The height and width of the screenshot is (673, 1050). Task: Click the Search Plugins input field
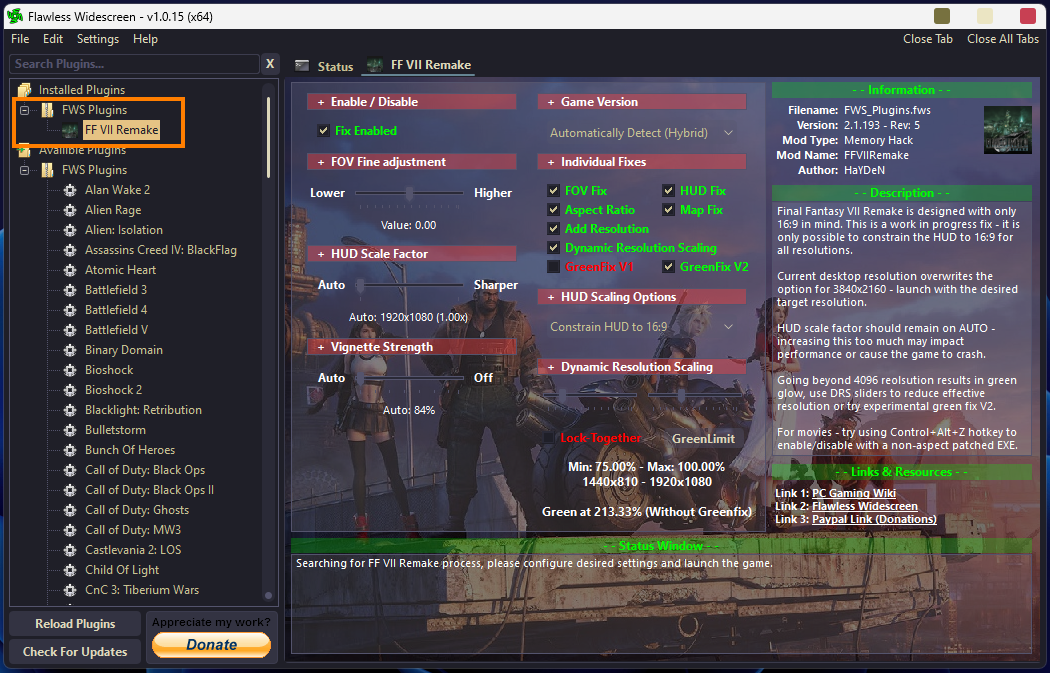[135, 64]
